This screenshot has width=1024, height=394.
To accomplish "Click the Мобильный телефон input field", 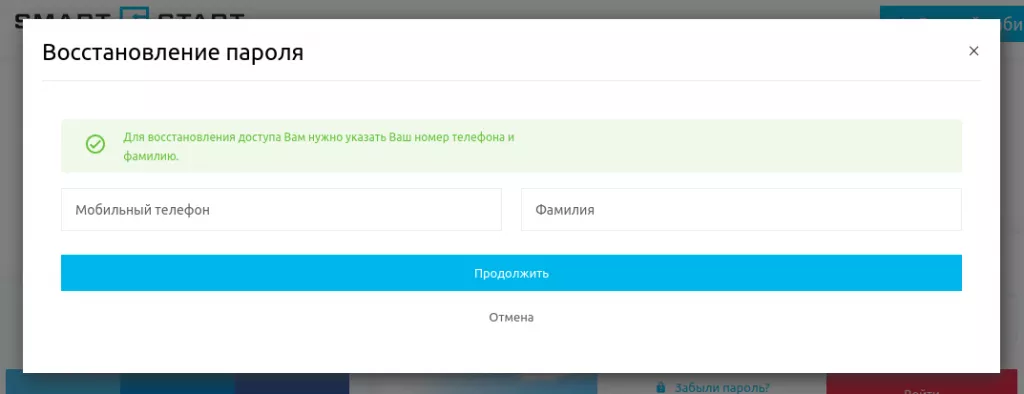I will 281,210.
